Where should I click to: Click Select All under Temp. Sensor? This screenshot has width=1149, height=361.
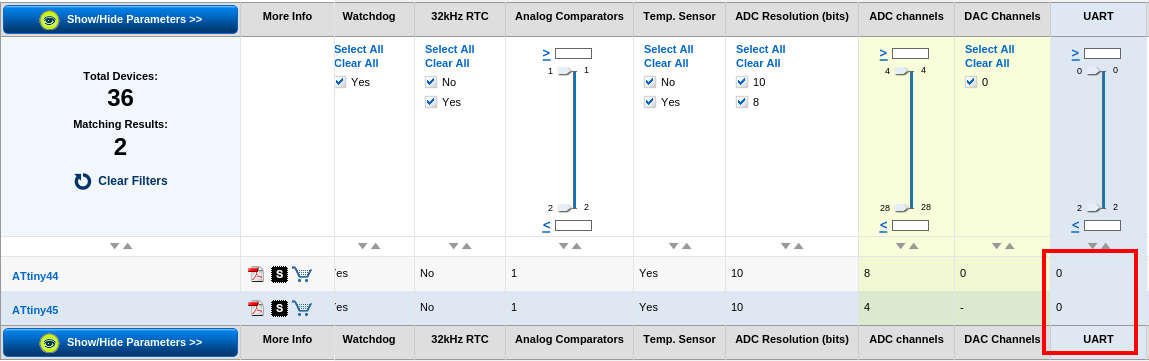coord(669,49)
